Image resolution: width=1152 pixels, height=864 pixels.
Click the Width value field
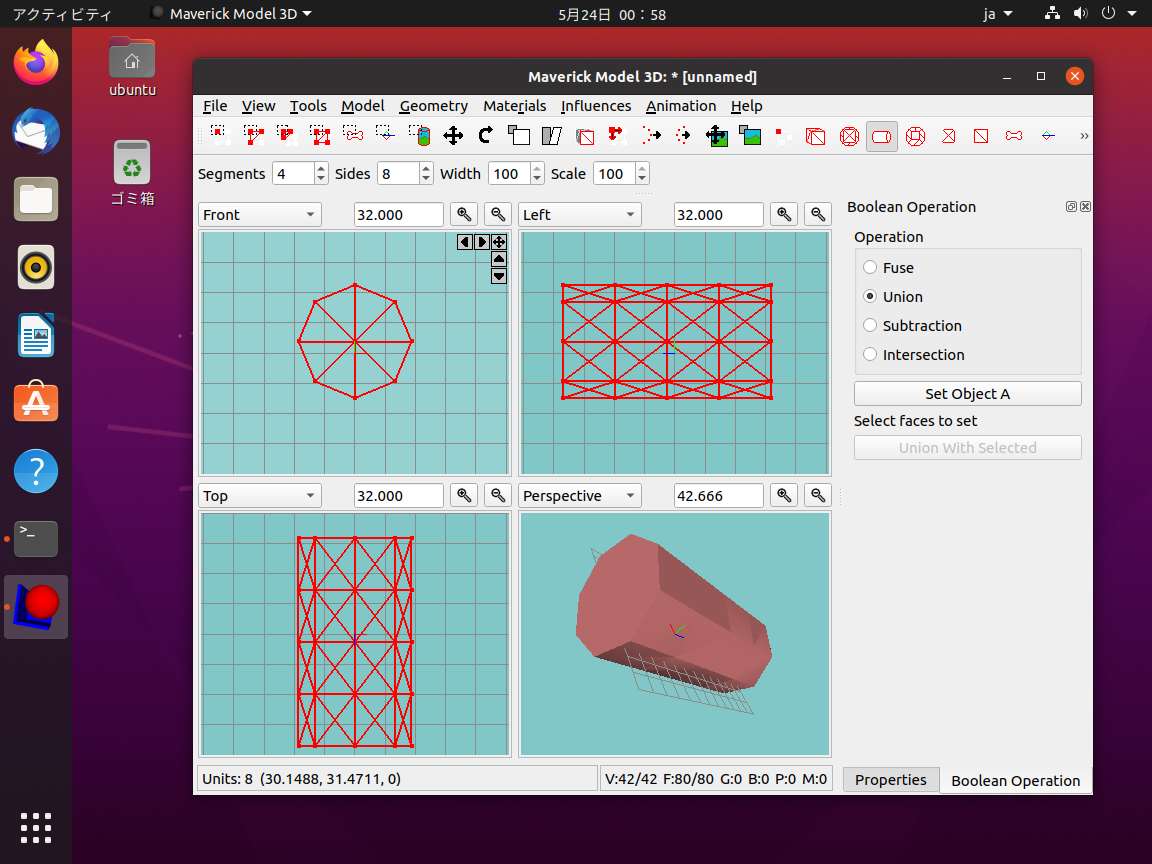pyautogui.click(x=508, y=173)
